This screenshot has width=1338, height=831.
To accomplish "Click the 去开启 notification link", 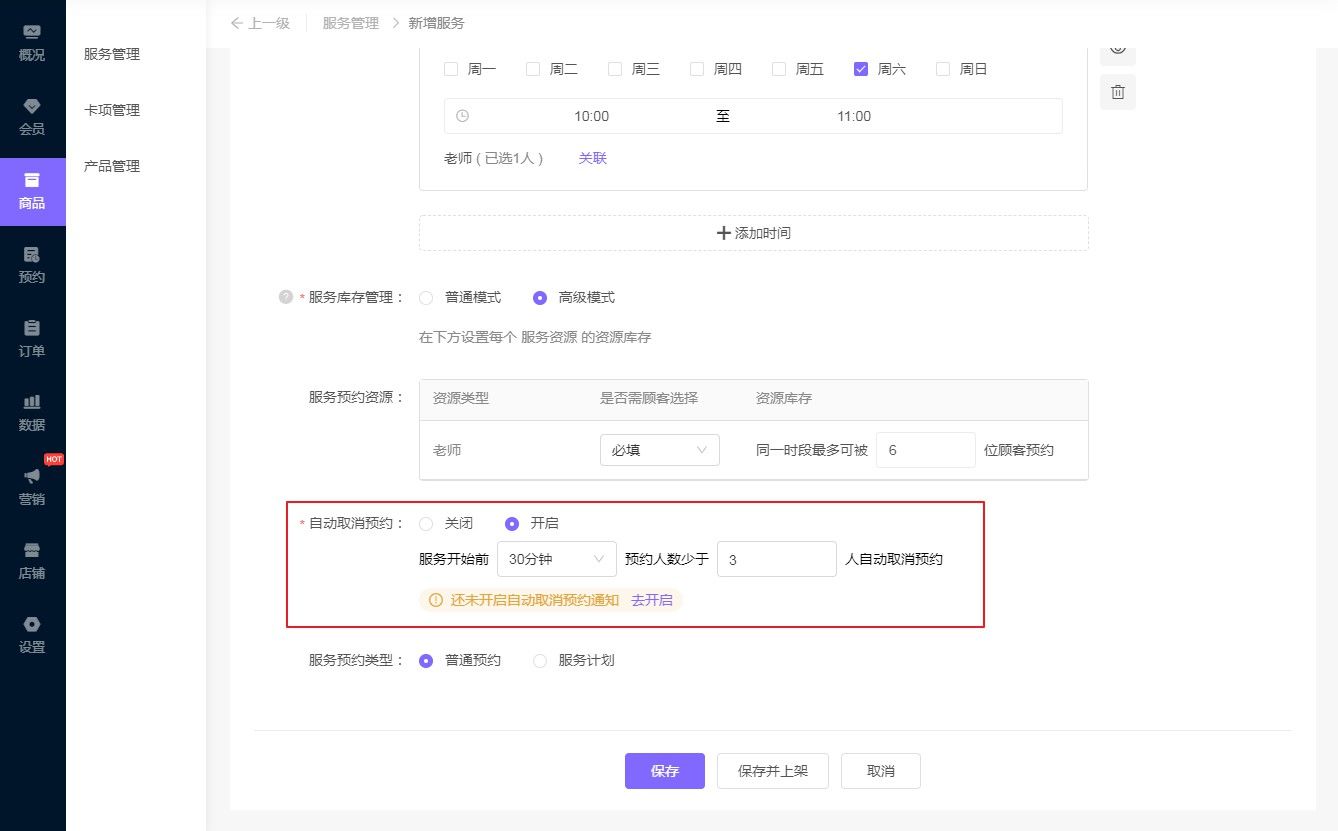I will [652, 600].
